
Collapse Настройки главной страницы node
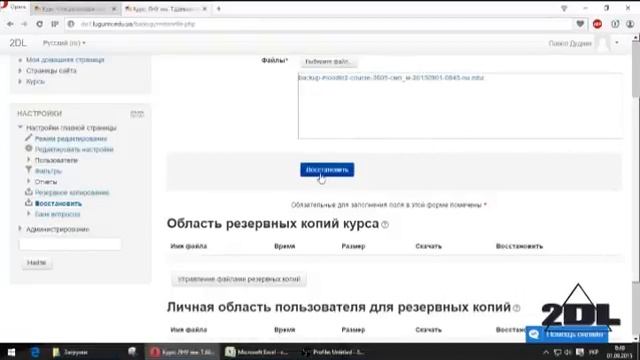click(x=20, y=128)
